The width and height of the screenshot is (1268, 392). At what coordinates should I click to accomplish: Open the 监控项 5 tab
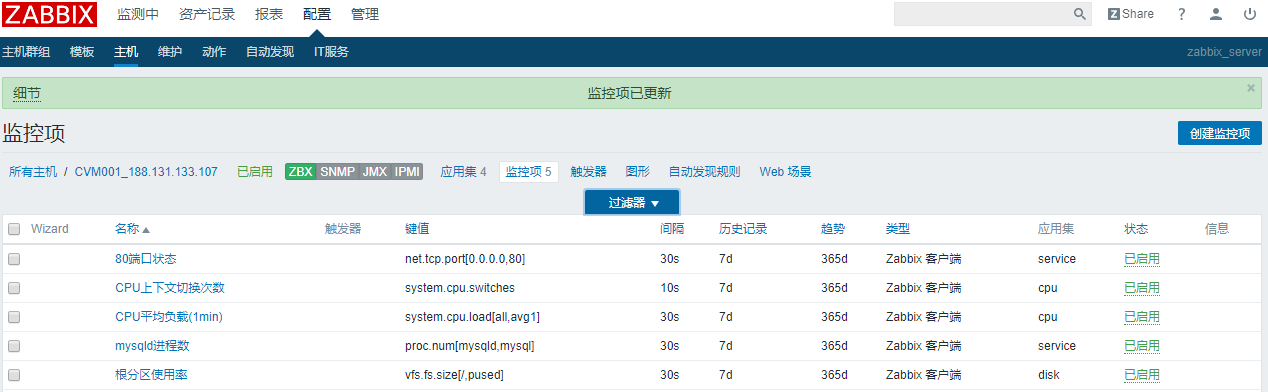pyautogui.click(x=529, y=171)
